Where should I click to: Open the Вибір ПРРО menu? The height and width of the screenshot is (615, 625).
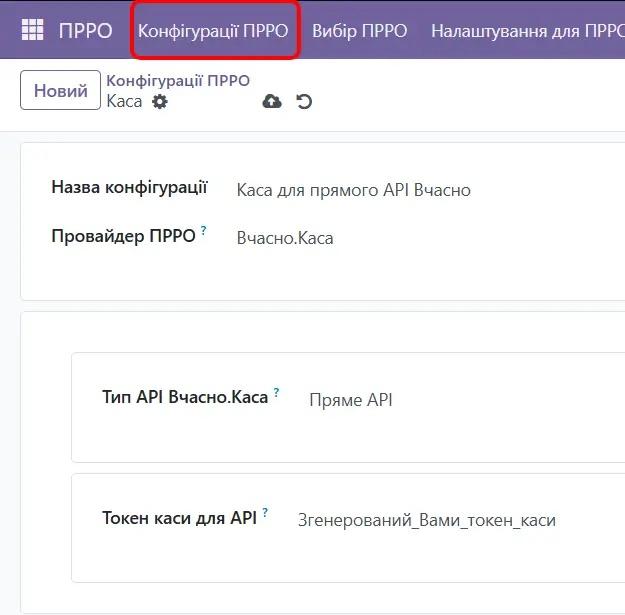[360, 31]
